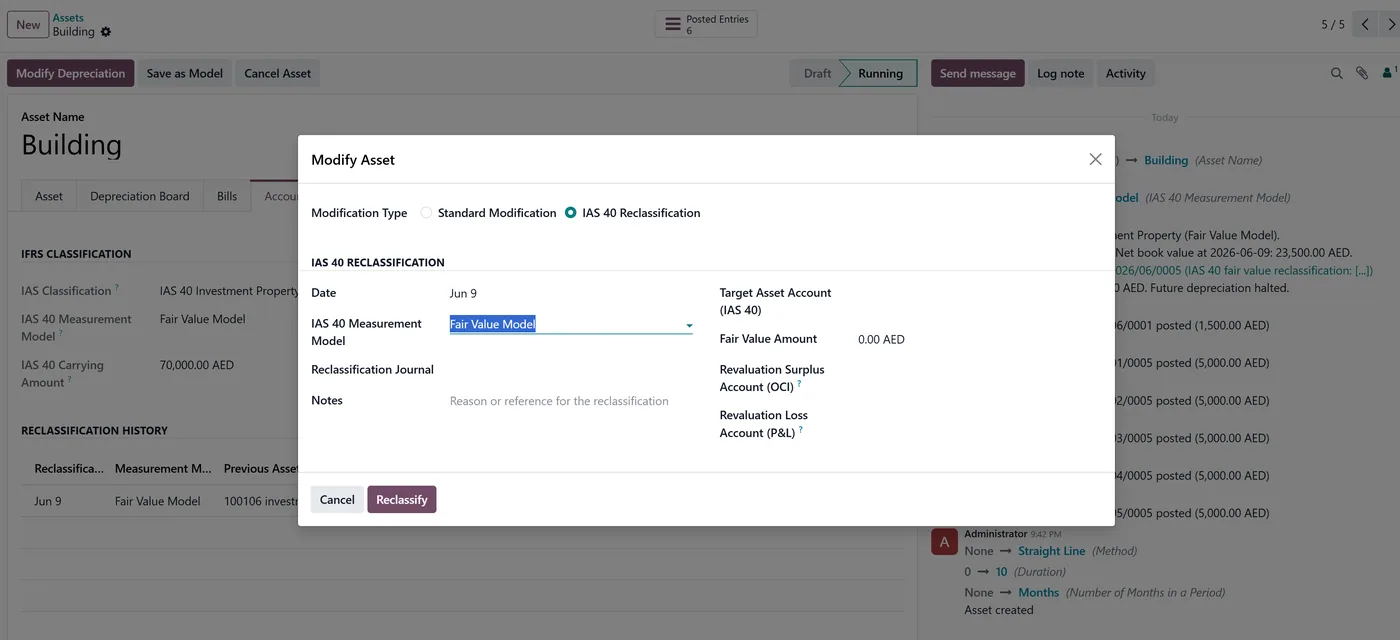Click the Building asset name field
This screenshot has height=640, width=1400.
72,145
